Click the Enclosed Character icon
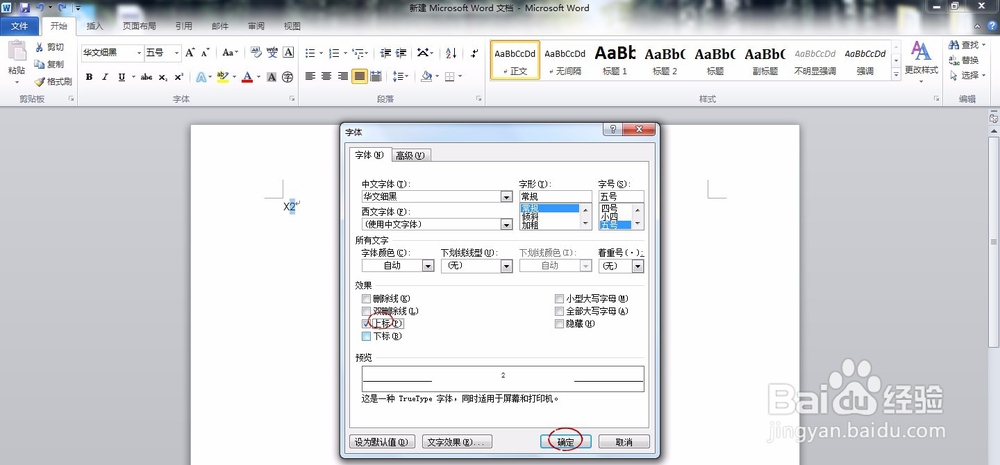The height and width of the screenshot is (465, 1000). pos(288,77)
